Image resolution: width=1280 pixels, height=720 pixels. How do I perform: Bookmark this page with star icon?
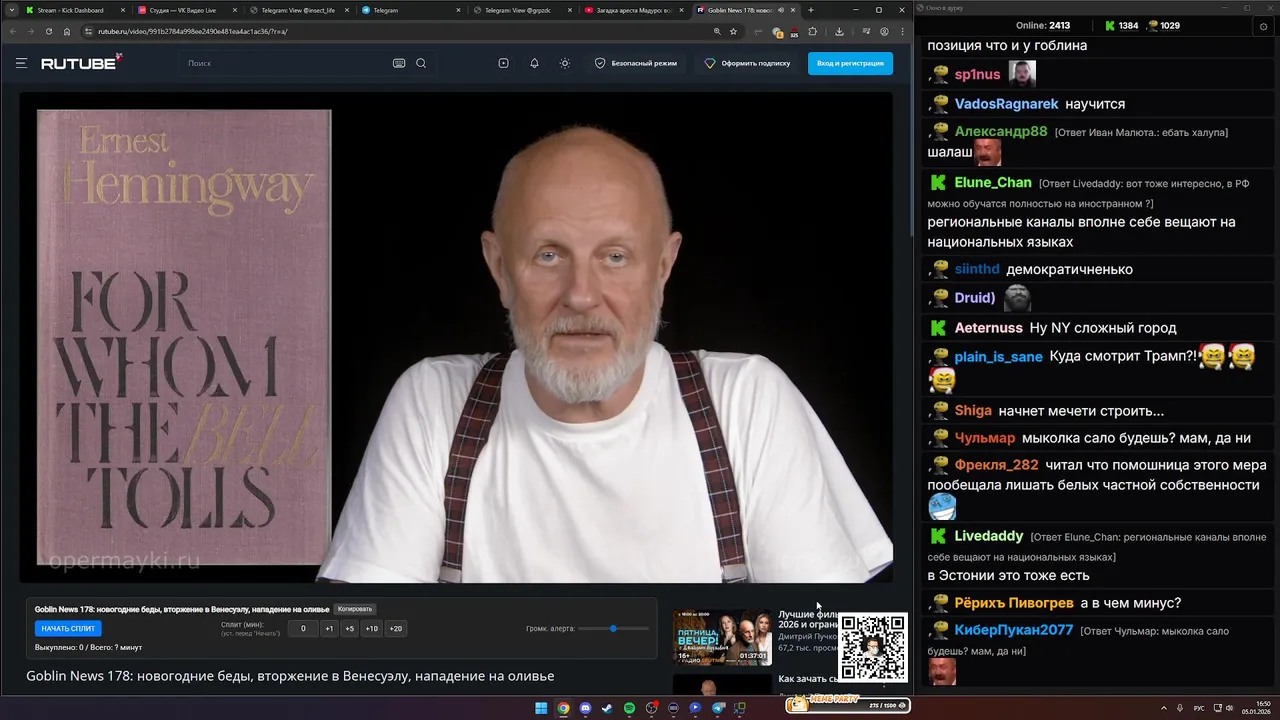(733, 31)
